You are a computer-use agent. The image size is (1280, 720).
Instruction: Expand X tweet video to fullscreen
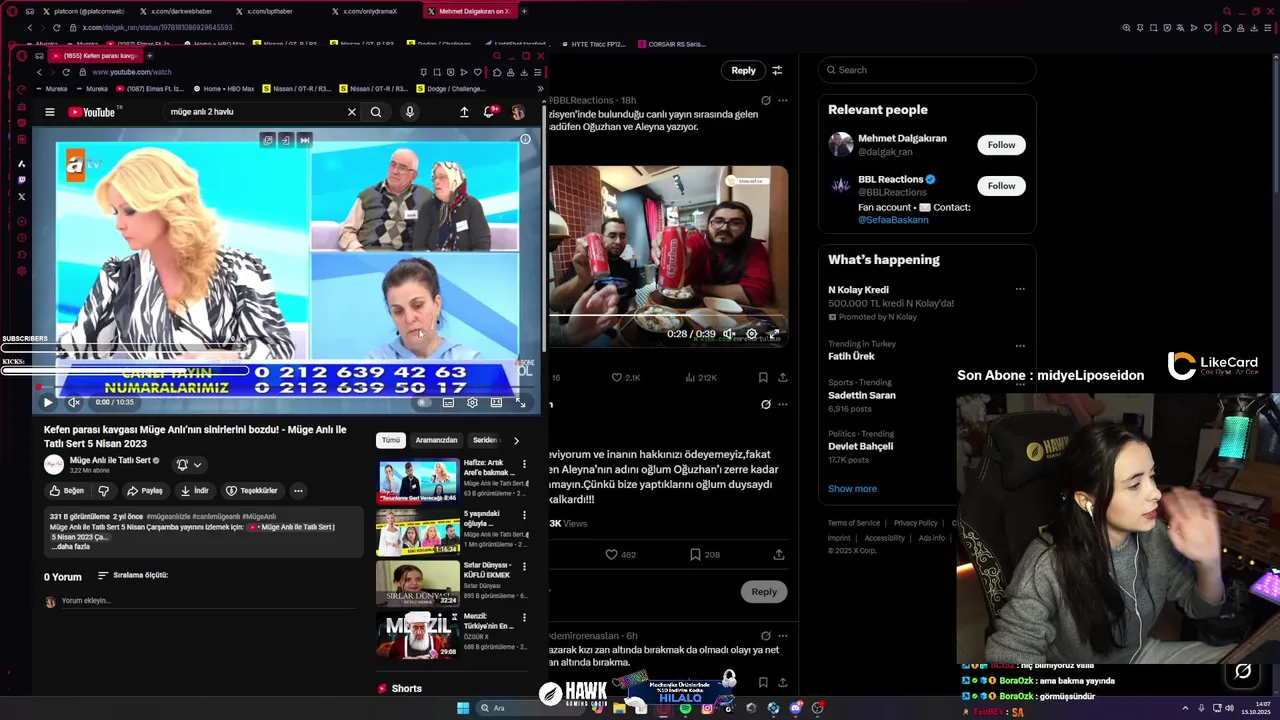[774, 334]
